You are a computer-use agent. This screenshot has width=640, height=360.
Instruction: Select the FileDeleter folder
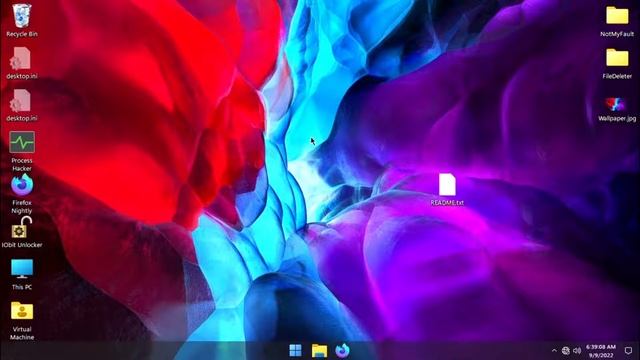[x=617, y=63]
